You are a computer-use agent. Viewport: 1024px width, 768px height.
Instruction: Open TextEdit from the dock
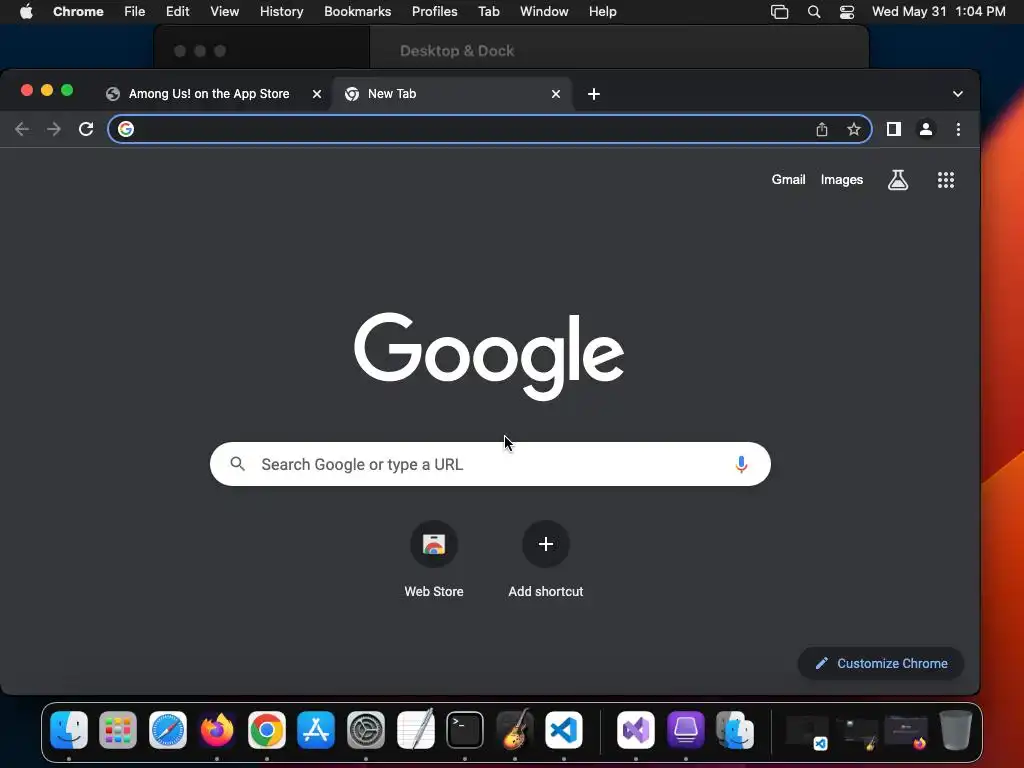(415, 730)
